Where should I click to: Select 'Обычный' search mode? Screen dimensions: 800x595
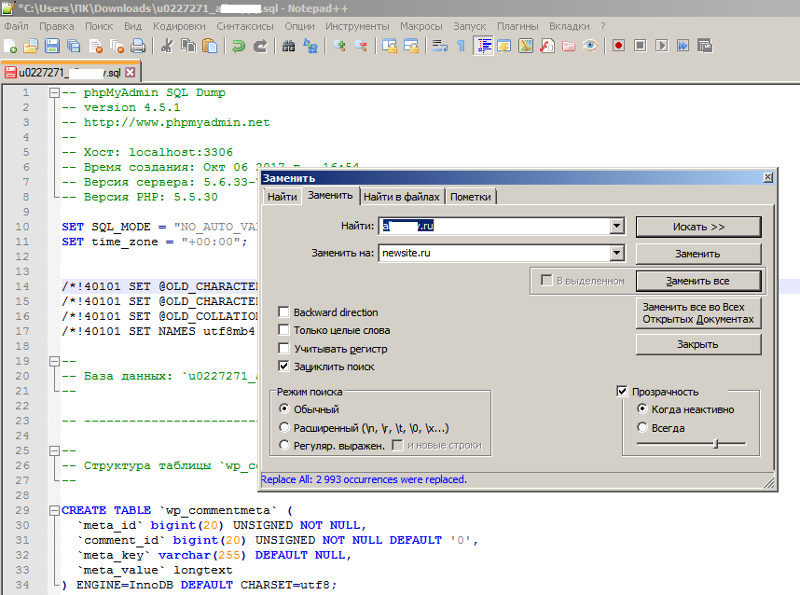[x=284, y=409]
